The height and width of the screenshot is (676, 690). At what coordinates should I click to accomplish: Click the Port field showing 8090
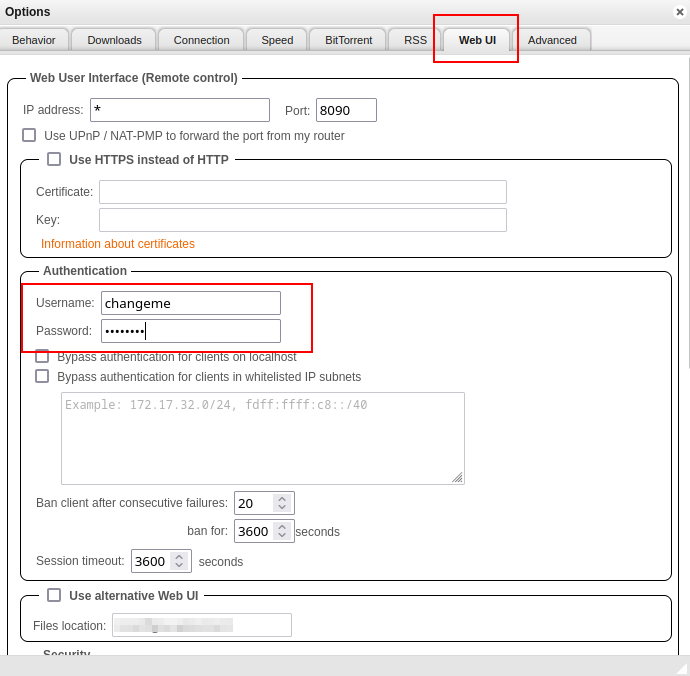(346, 110)
